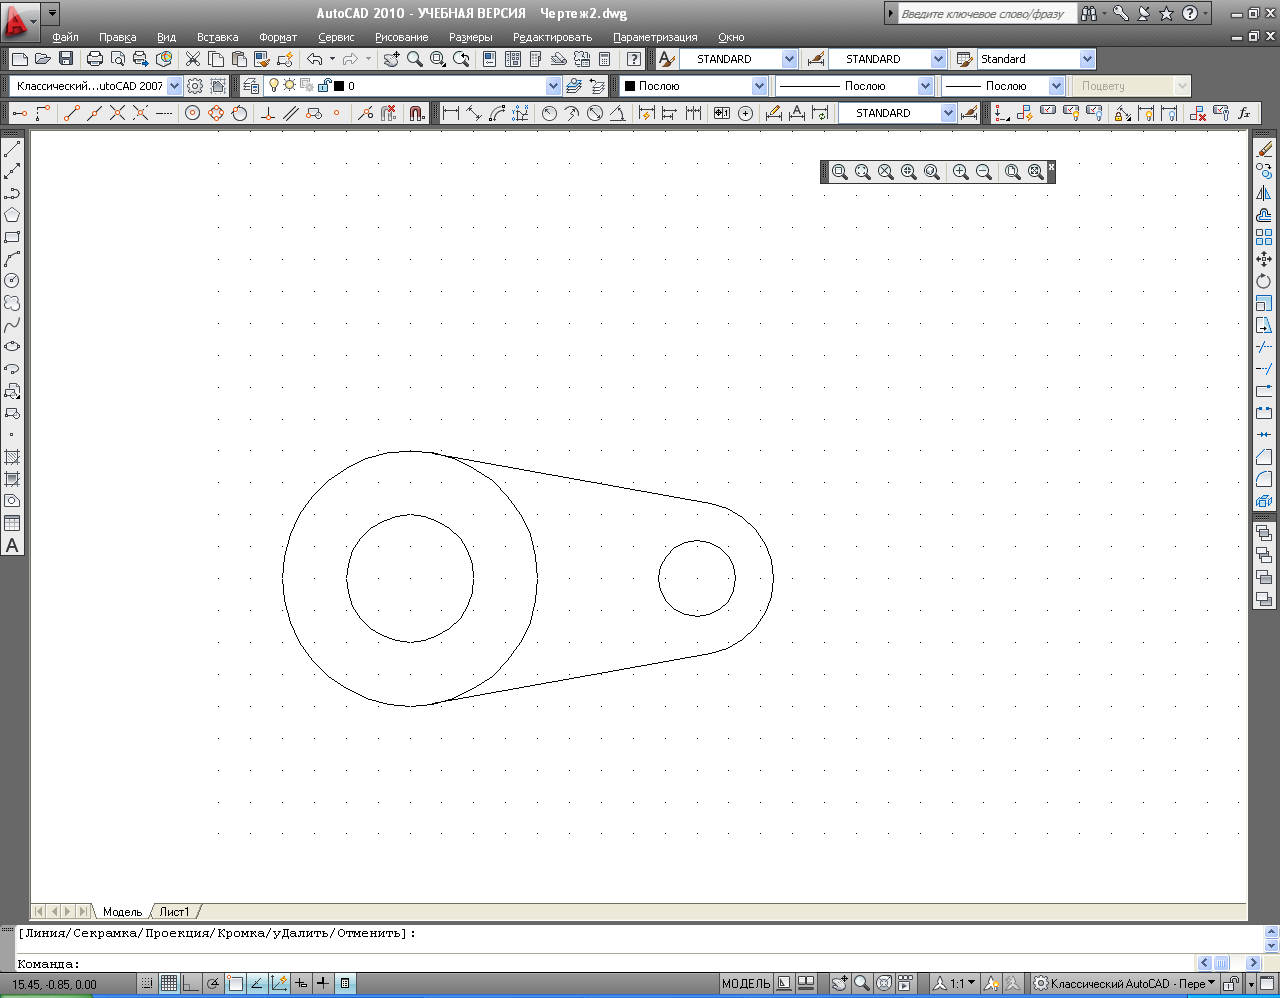Viewport: 1280px width, 998px height.
Task: Click the МОДЕЛЬ button in status bar
Action: [x=746, y=984]
